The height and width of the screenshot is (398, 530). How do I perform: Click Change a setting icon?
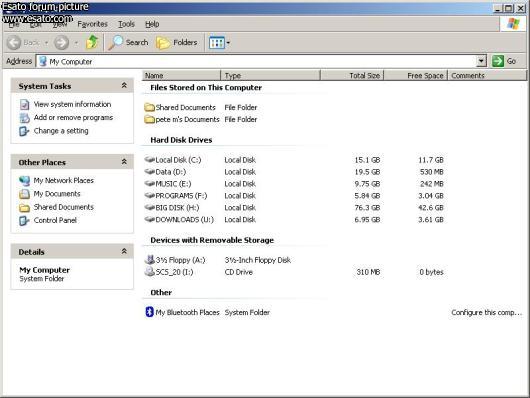(x=24, y=131)
